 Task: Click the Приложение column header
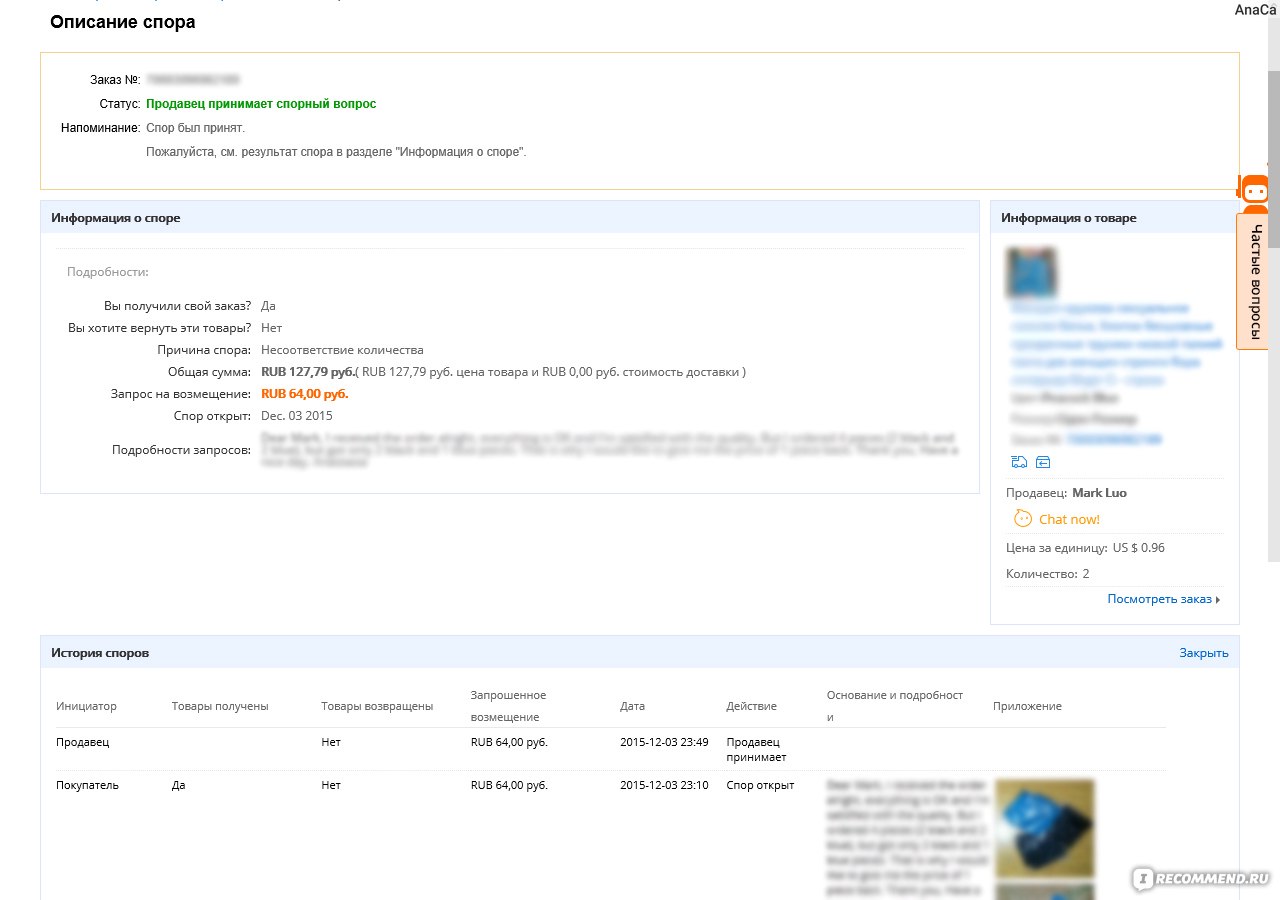(x=1027, y=706)
